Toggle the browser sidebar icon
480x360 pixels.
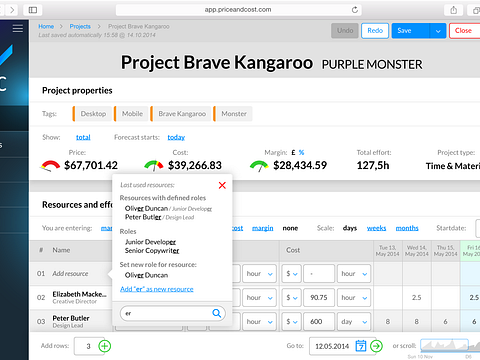[x=33, y=10]
